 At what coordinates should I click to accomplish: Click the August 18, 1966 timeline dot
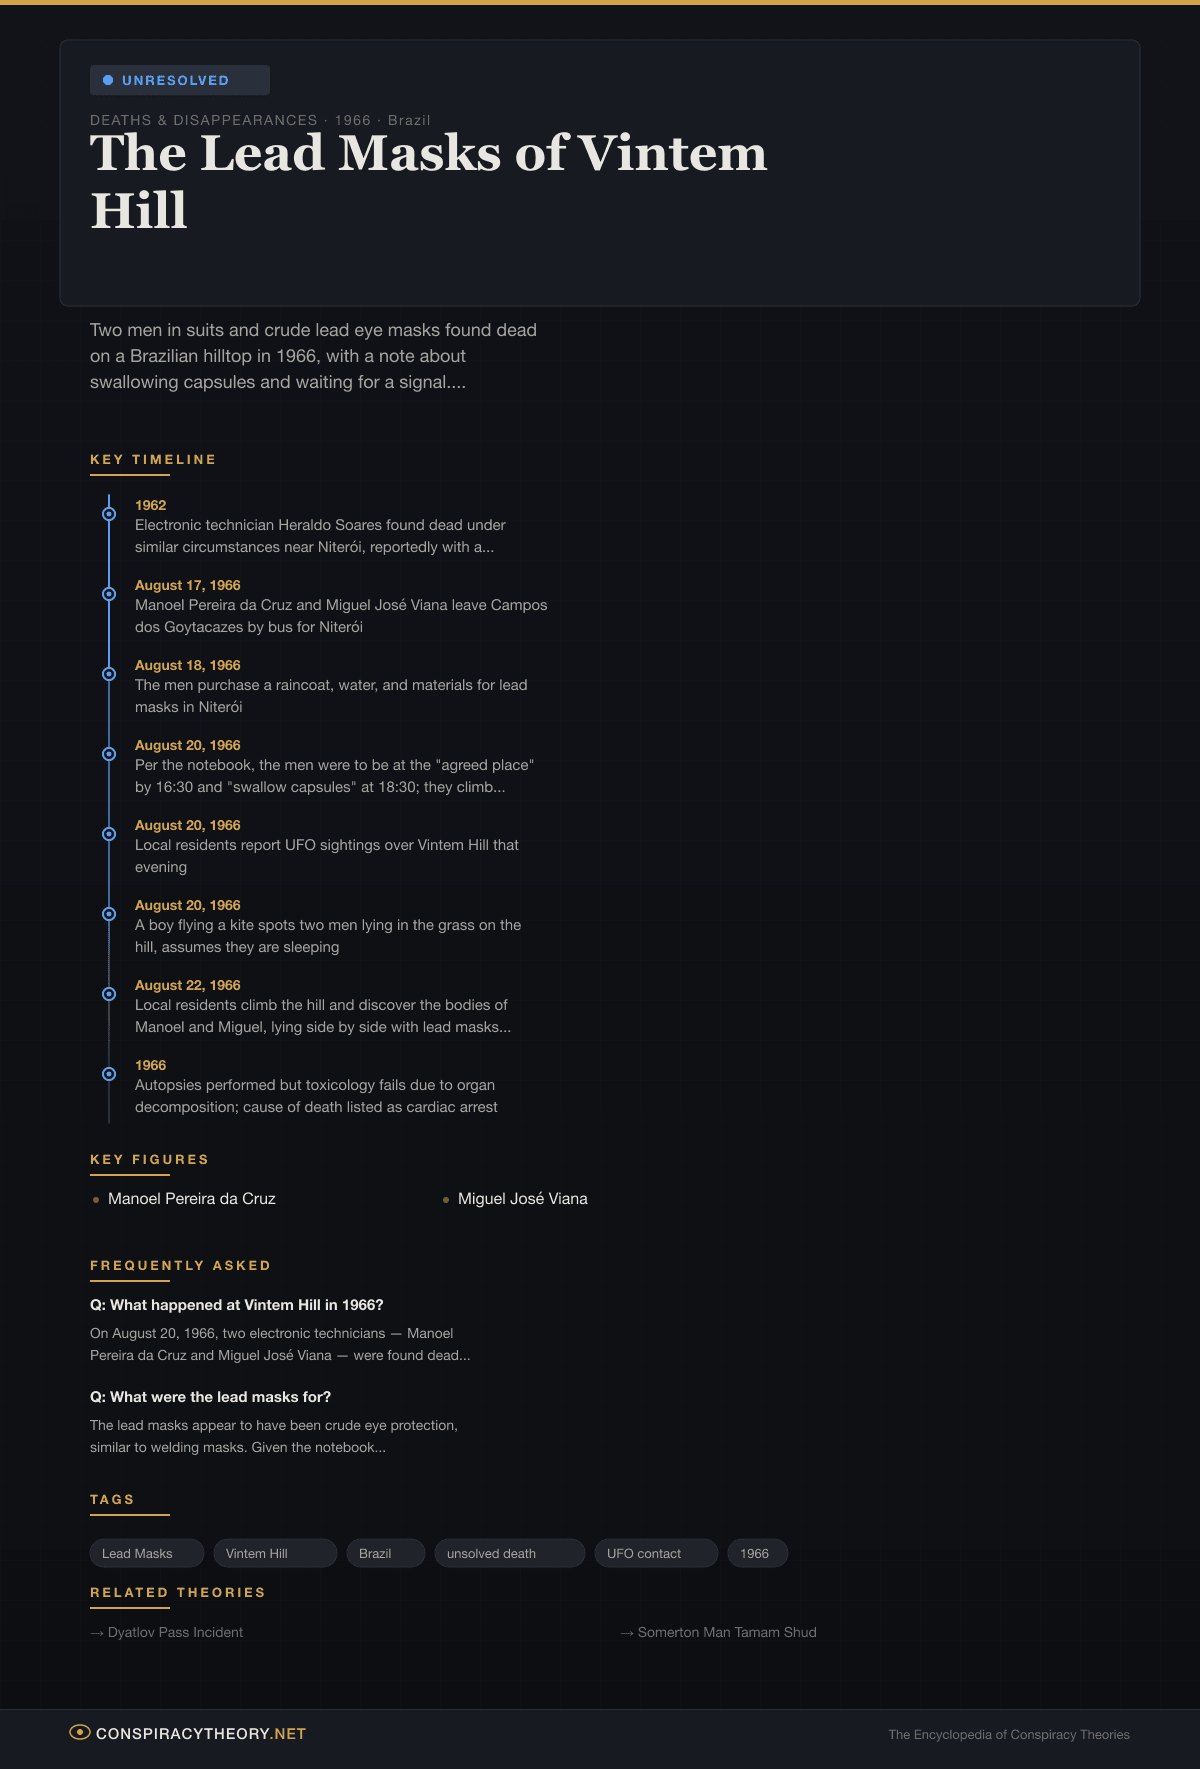pos(109,674)
